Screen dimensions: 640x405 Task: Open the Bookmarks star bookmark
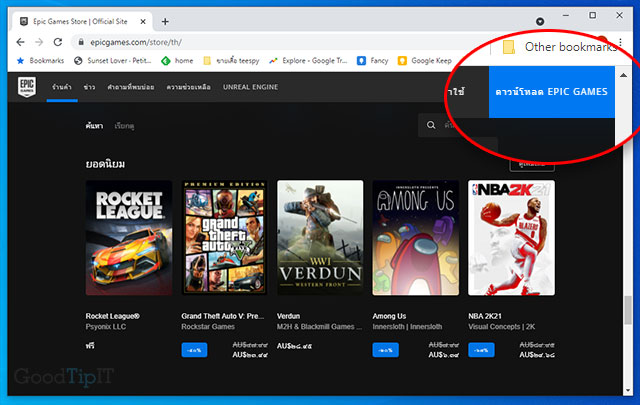(x=40, y=60)
